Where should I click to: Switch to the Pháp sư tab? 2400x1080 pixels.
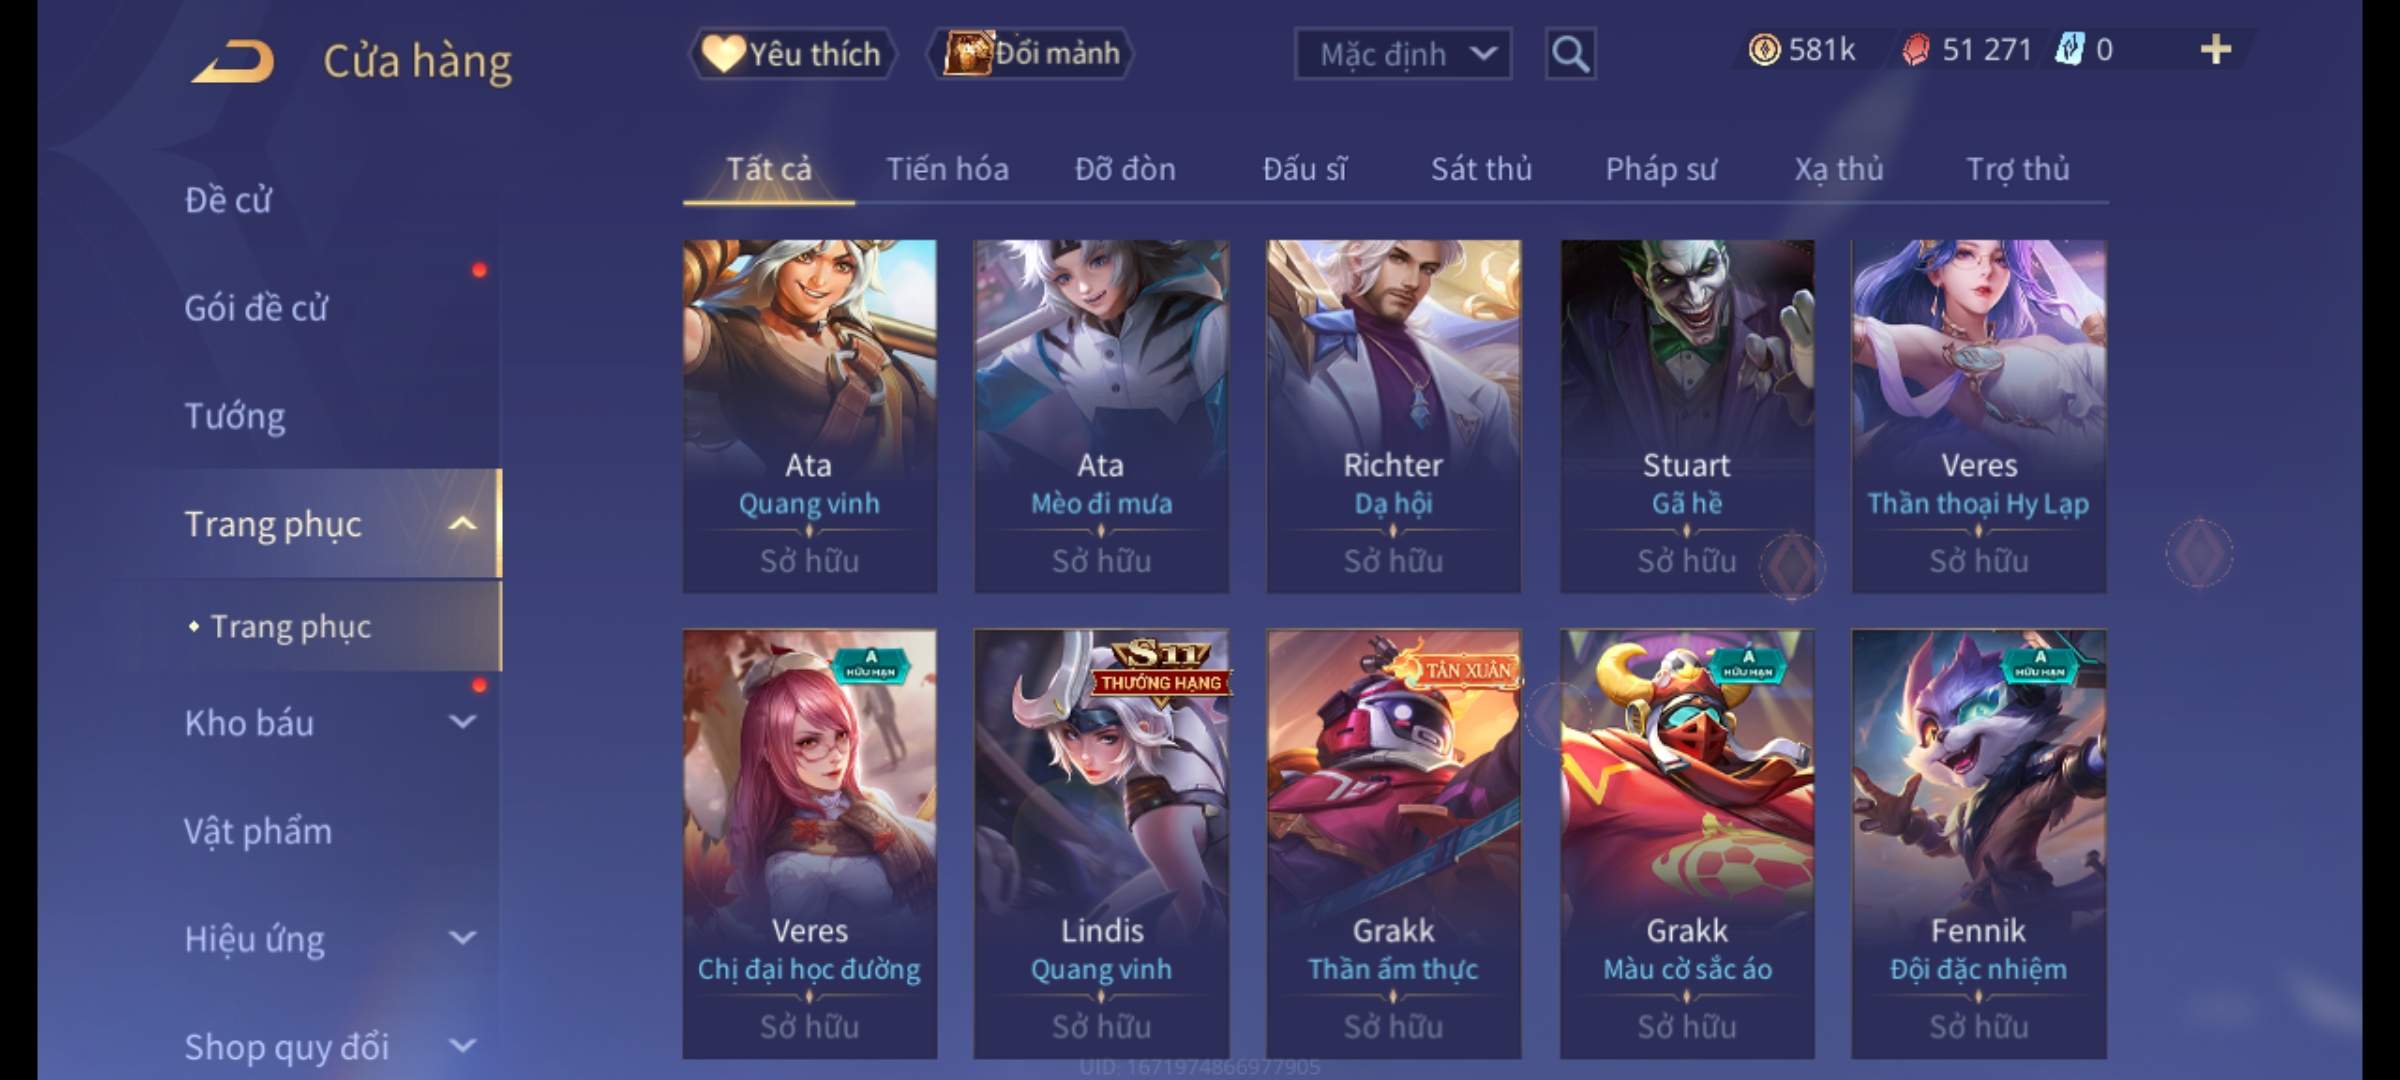click(1660, 169)
